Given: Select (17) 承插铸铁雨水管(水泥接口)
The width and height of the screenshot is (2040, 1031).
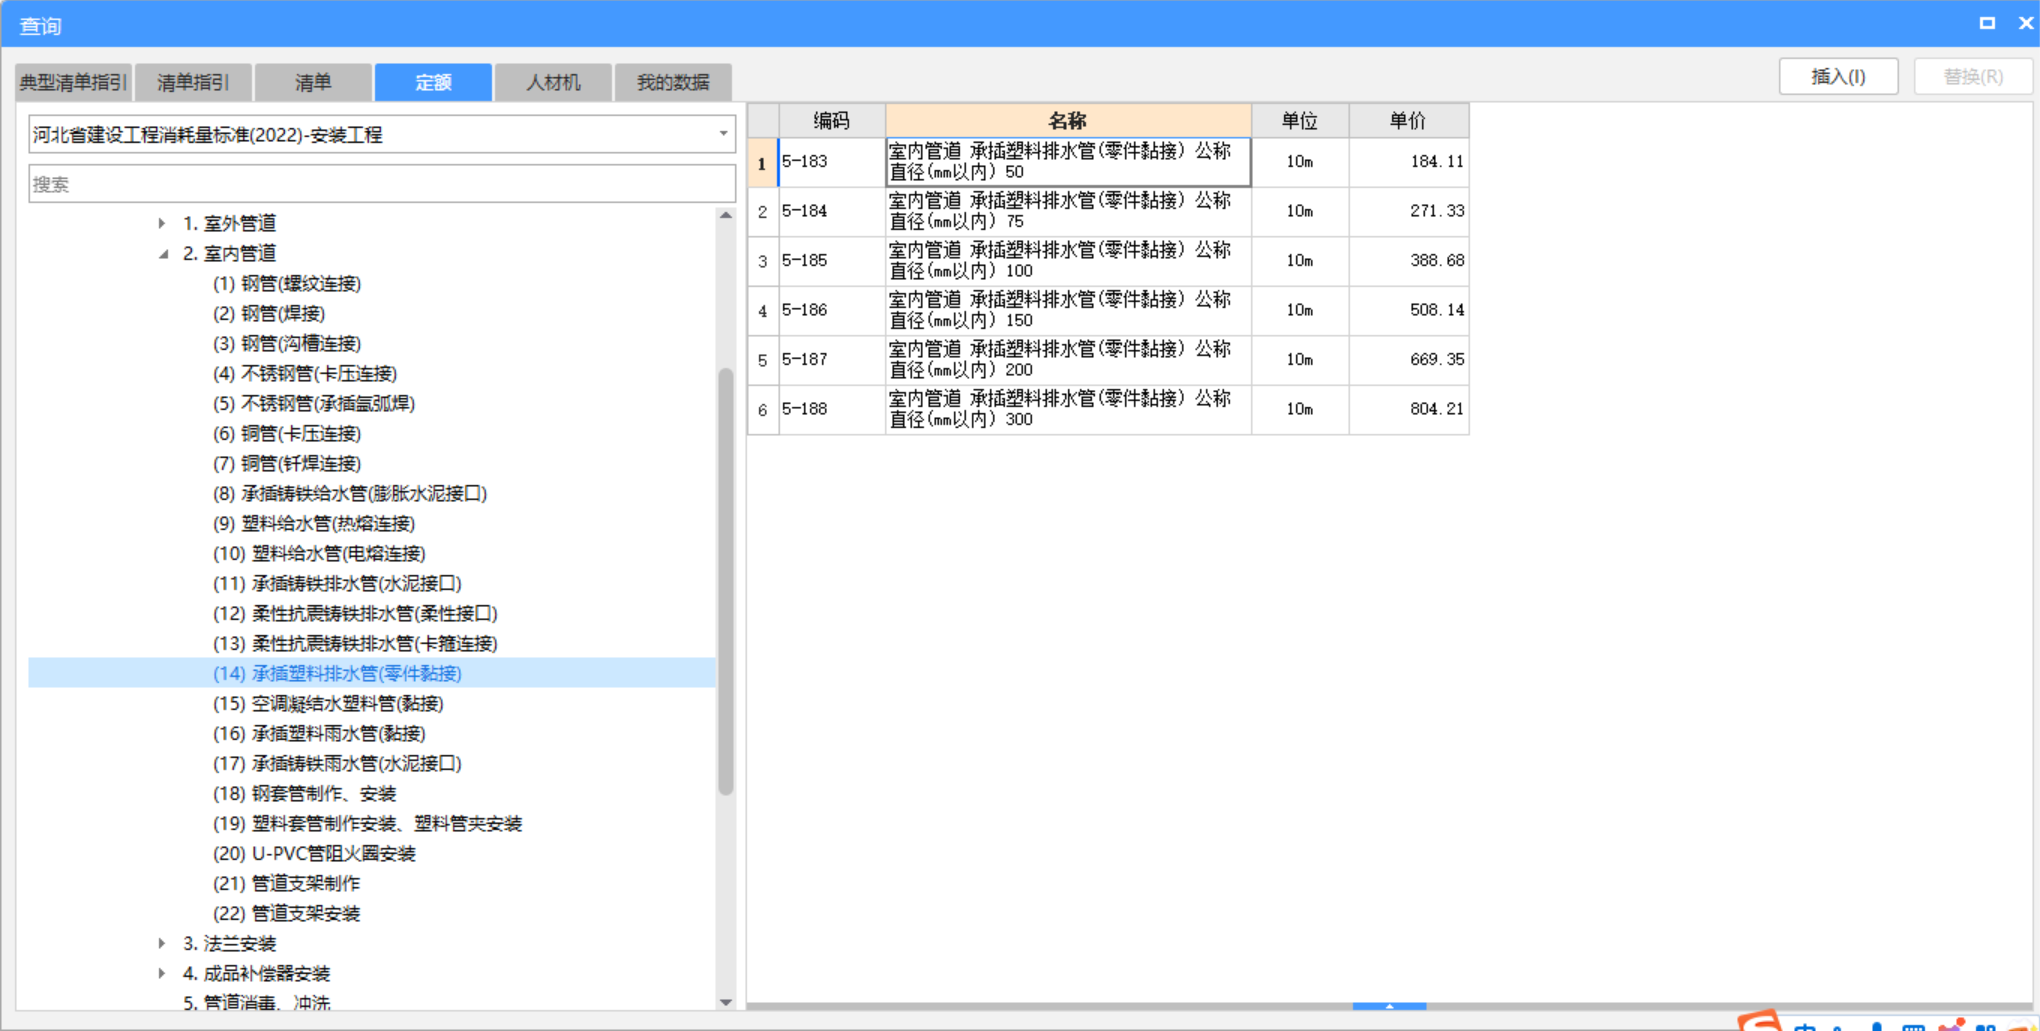Looking at the screenshot, I should point(337,763).
